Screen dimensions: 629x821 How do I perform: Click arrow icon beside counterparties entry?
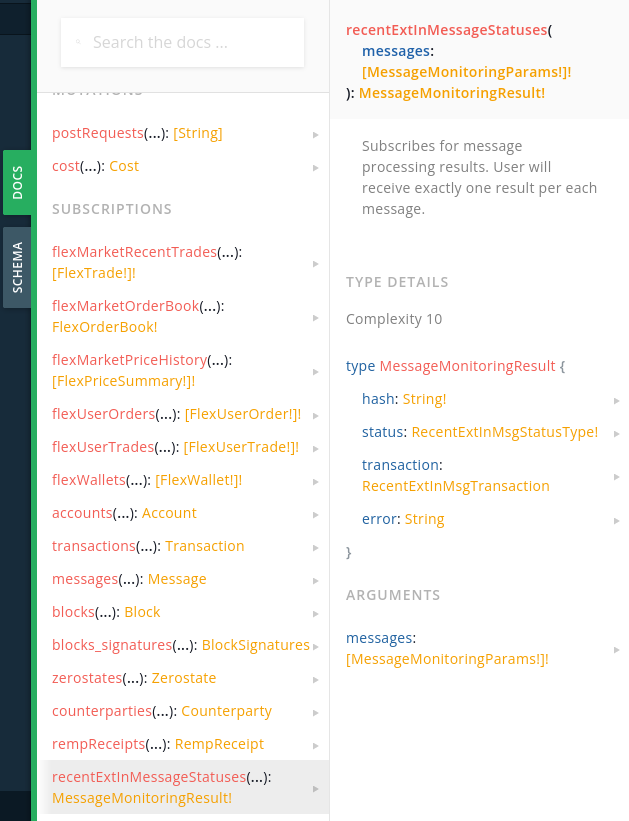pos(316,712)
